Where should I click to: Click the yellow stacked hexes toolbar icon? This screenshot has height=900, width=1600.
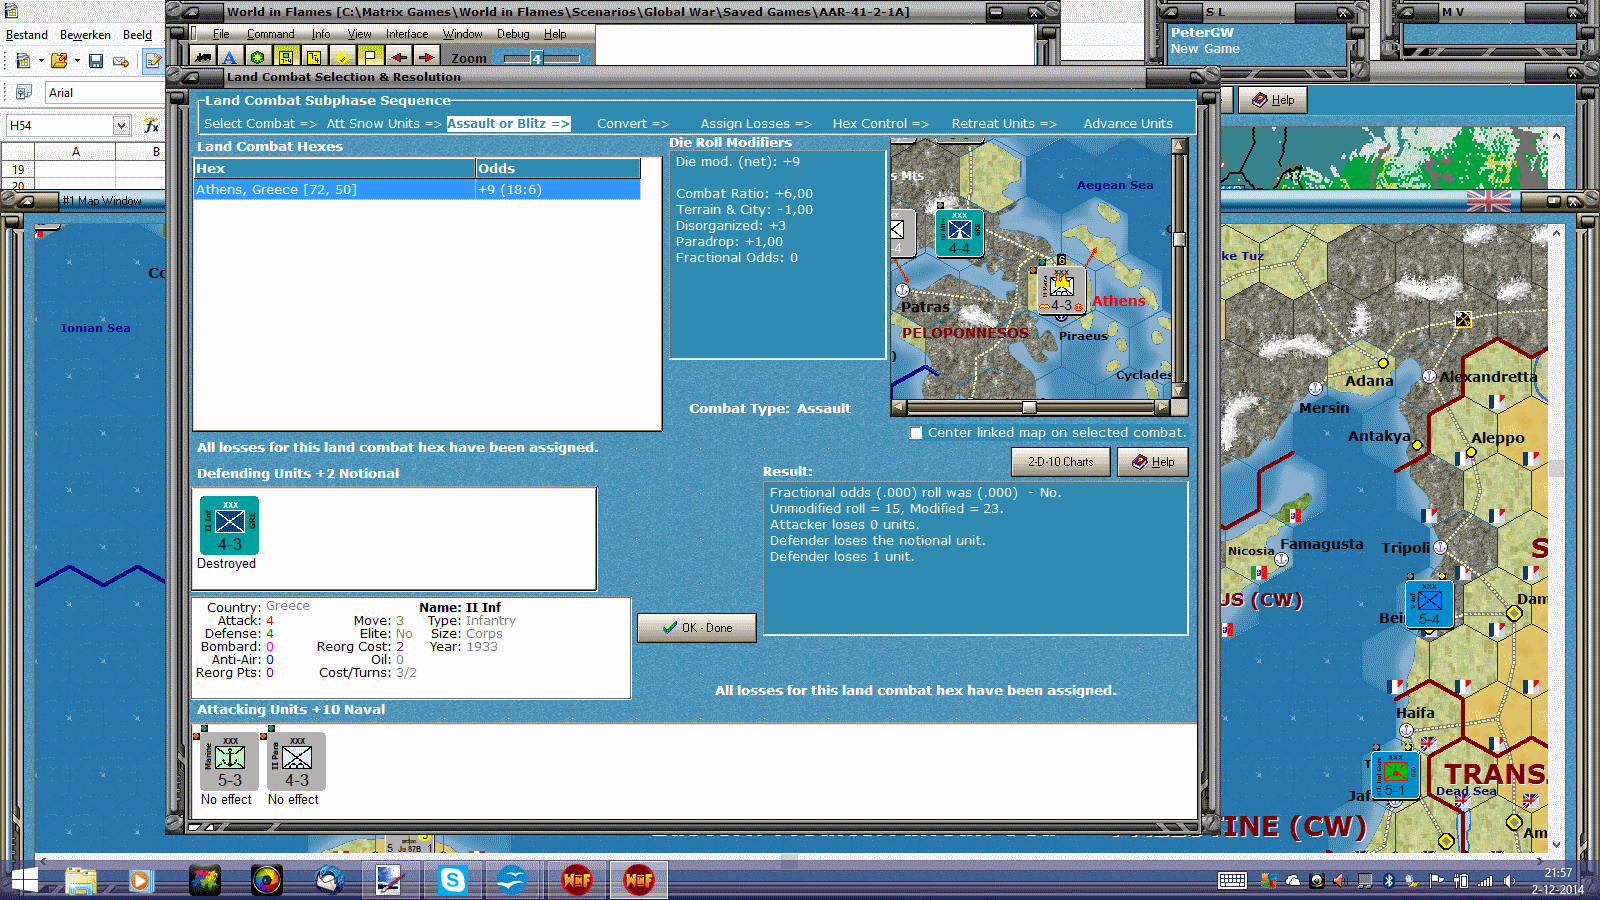pos(313,57)
